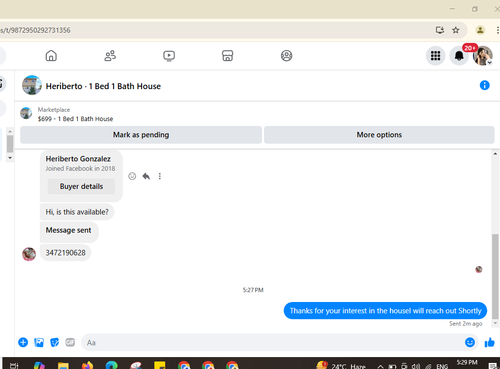The width and height of the screenshot is (500, 369).
Task: Click the chat scrollbar up arrow
Action: 495,154
